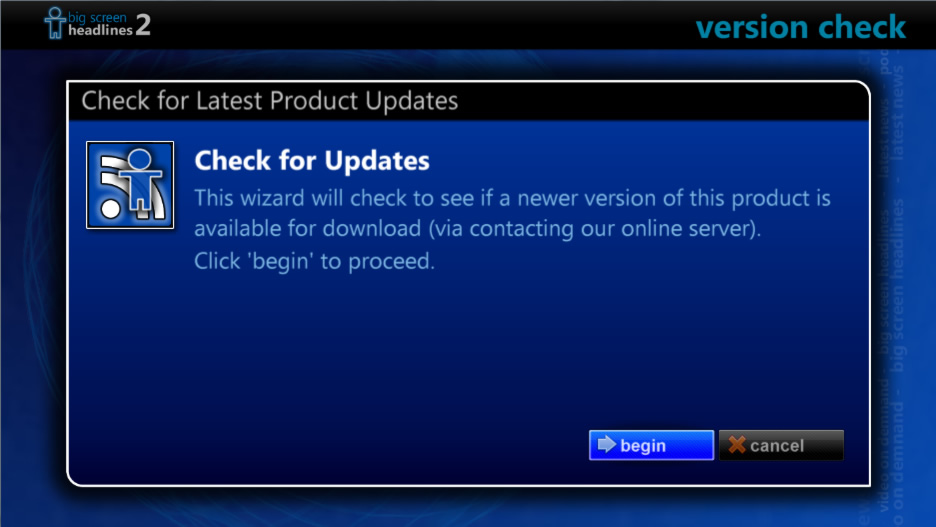Image resolution: width=936 pixels, height=527 pixels.
Task: Click the 'version check' page title
Action: pos(800,27)
